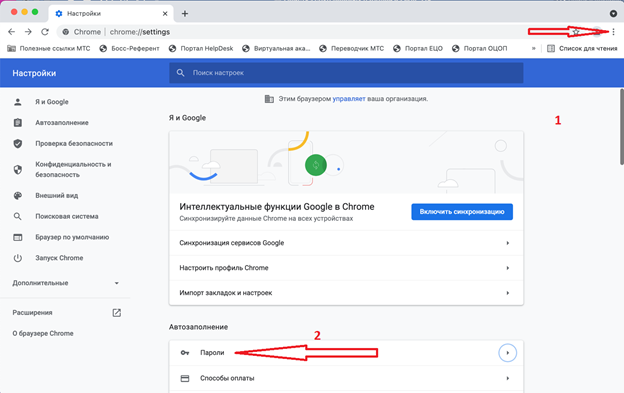
Task: Go forward using the browser forward arrow
Action: [28, 32]
